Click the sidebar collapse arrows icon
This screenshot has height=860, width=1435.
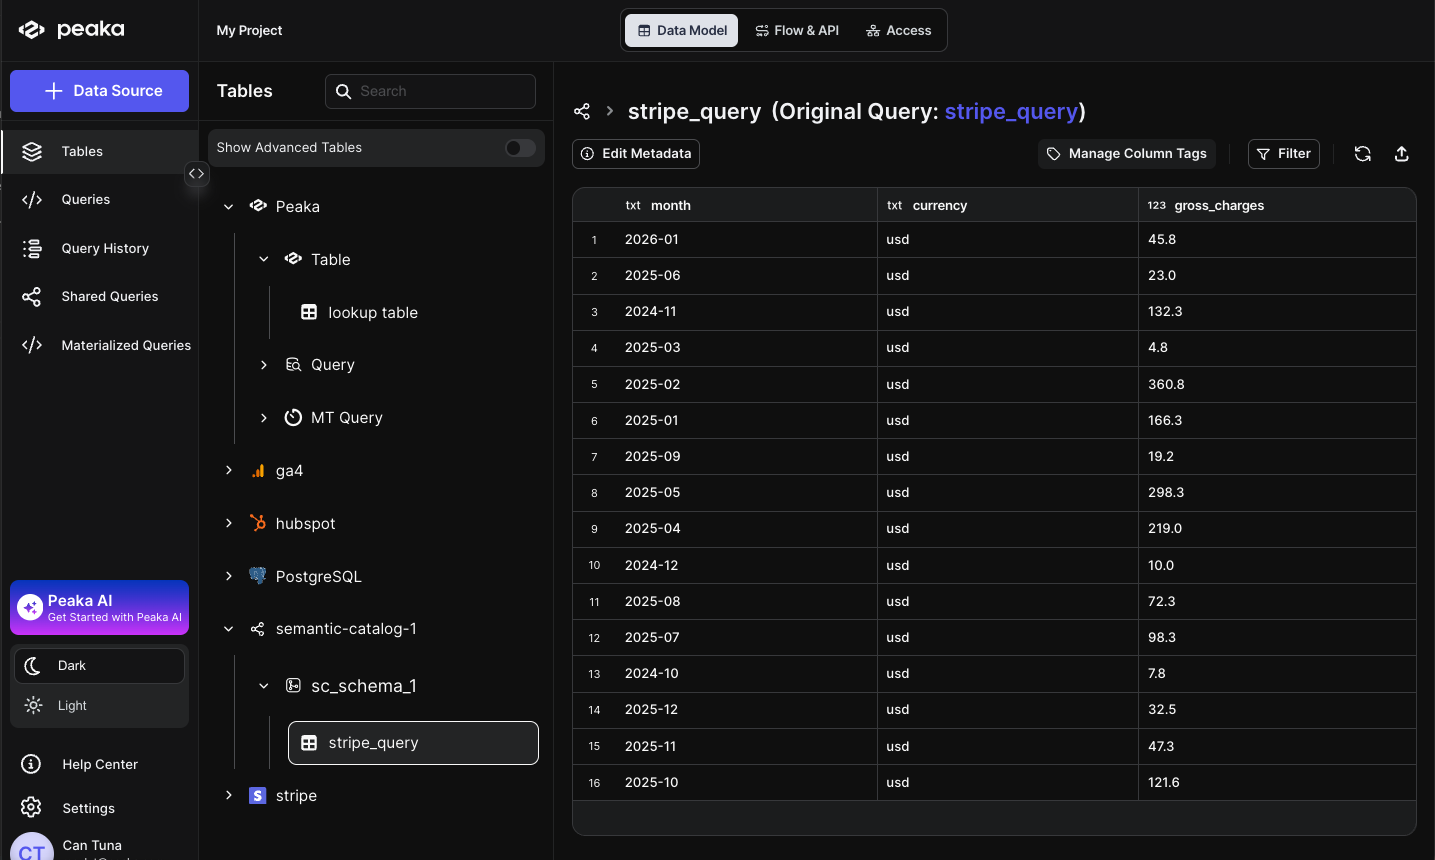click(x=197, y=174)
